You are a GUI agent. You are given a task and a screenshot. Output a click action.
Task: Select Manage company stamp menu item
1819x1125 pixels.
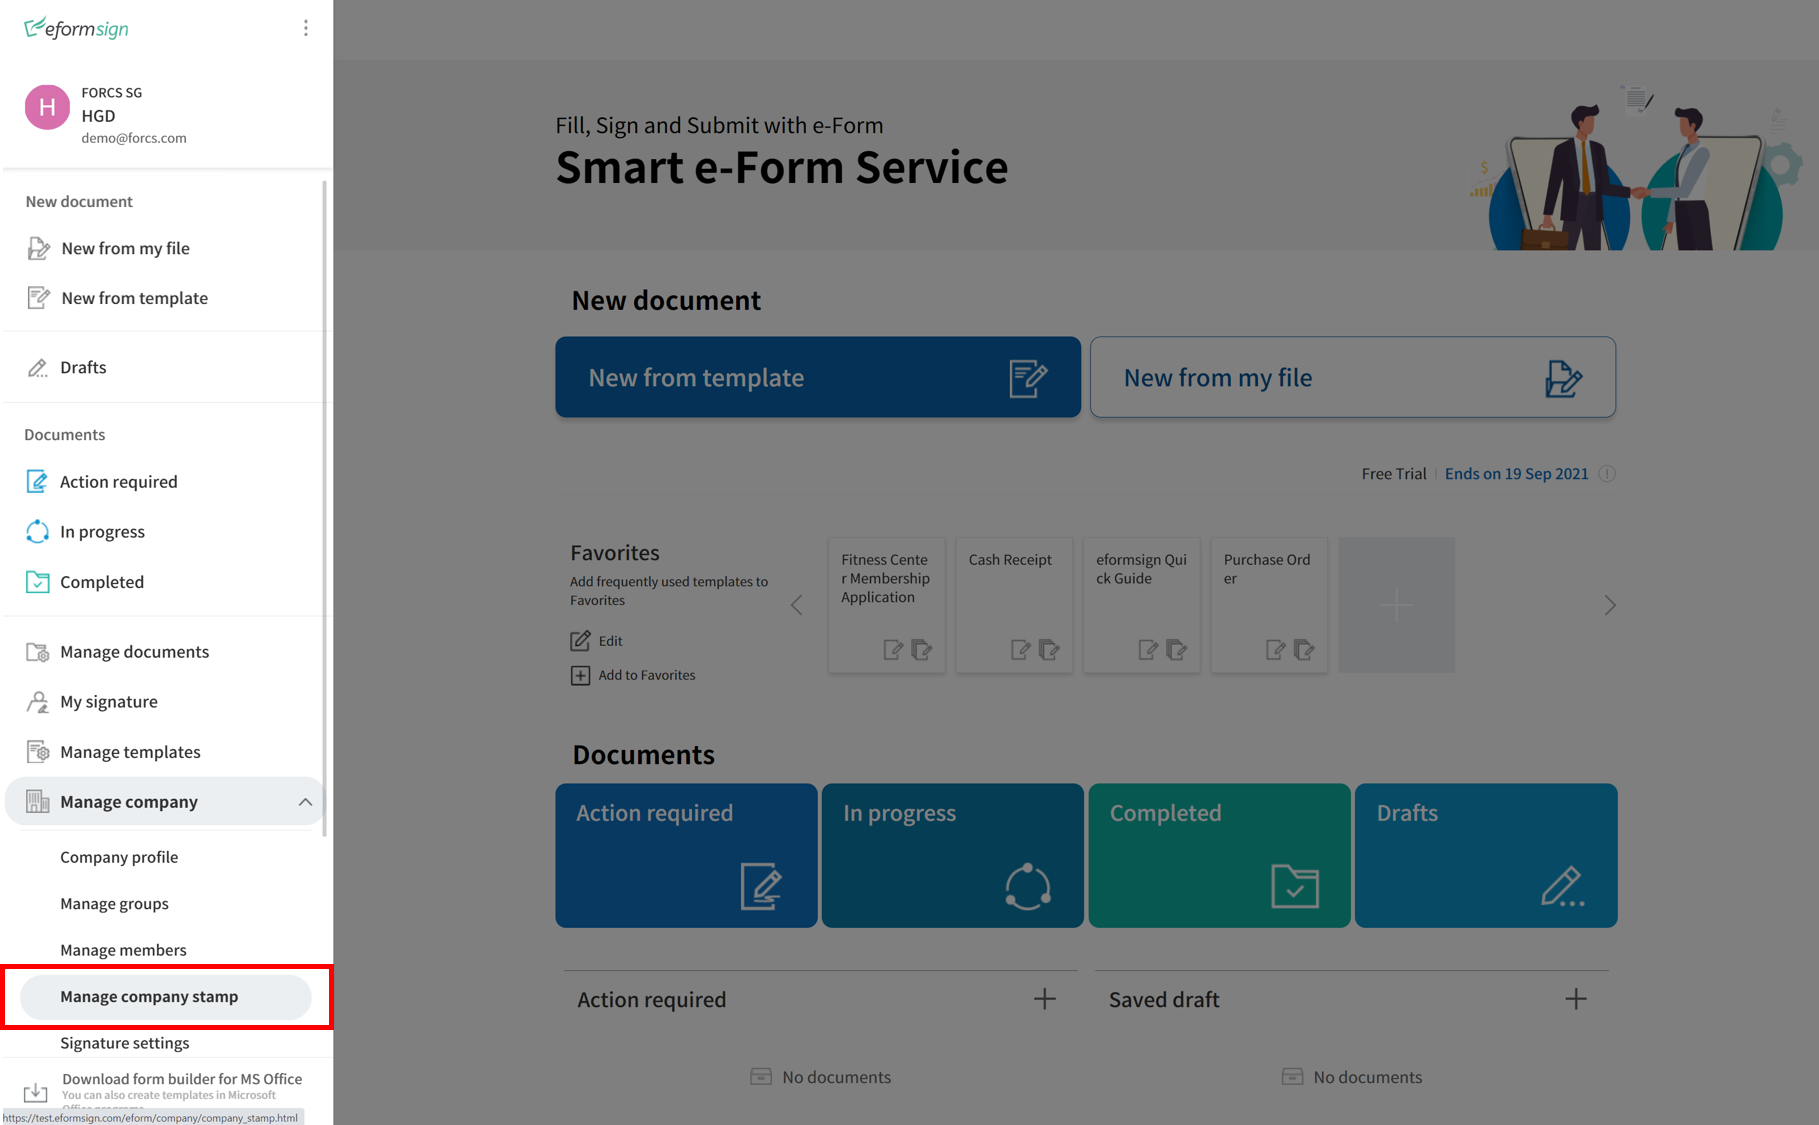pyautogui.click(x=166, y=997)
